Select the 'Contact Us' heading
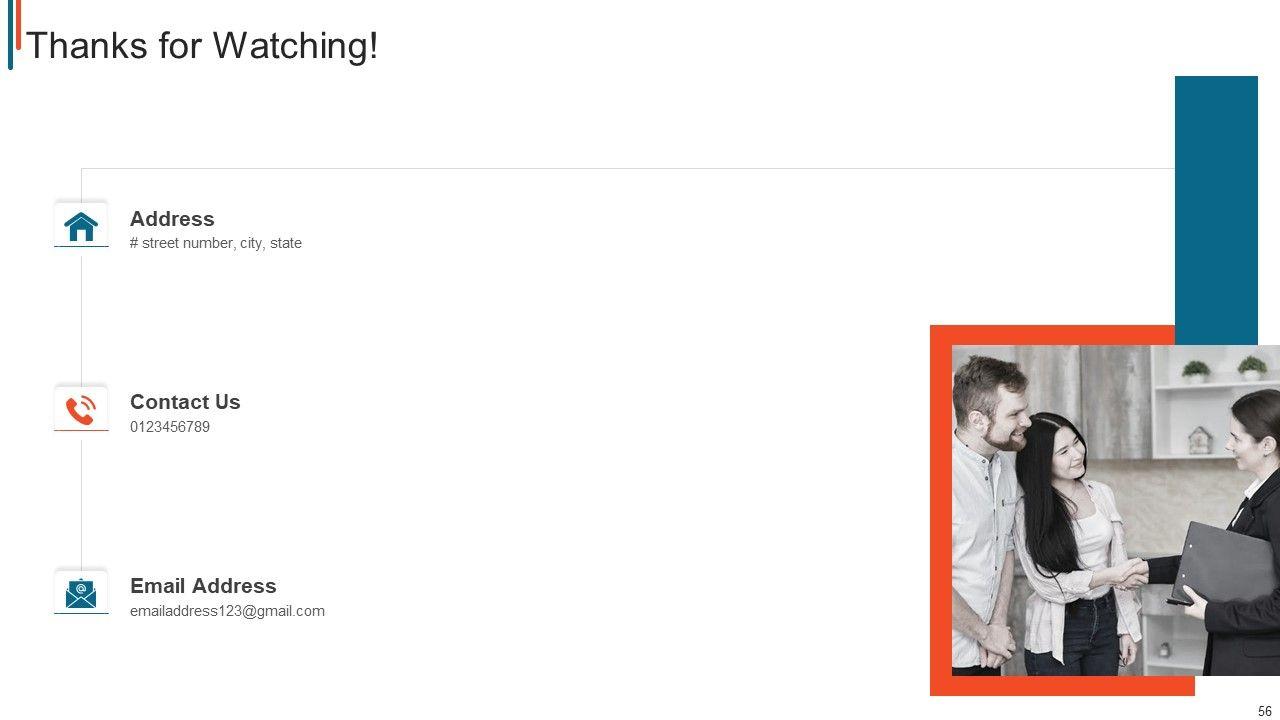Viewport: 1280px width, 720px height. click(185, 402)
